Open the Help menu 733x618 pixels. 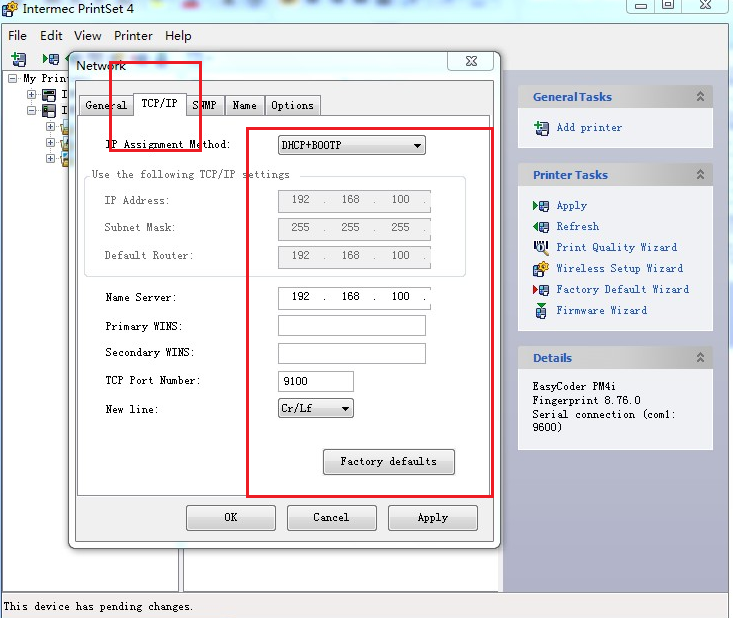coord(178,36)
